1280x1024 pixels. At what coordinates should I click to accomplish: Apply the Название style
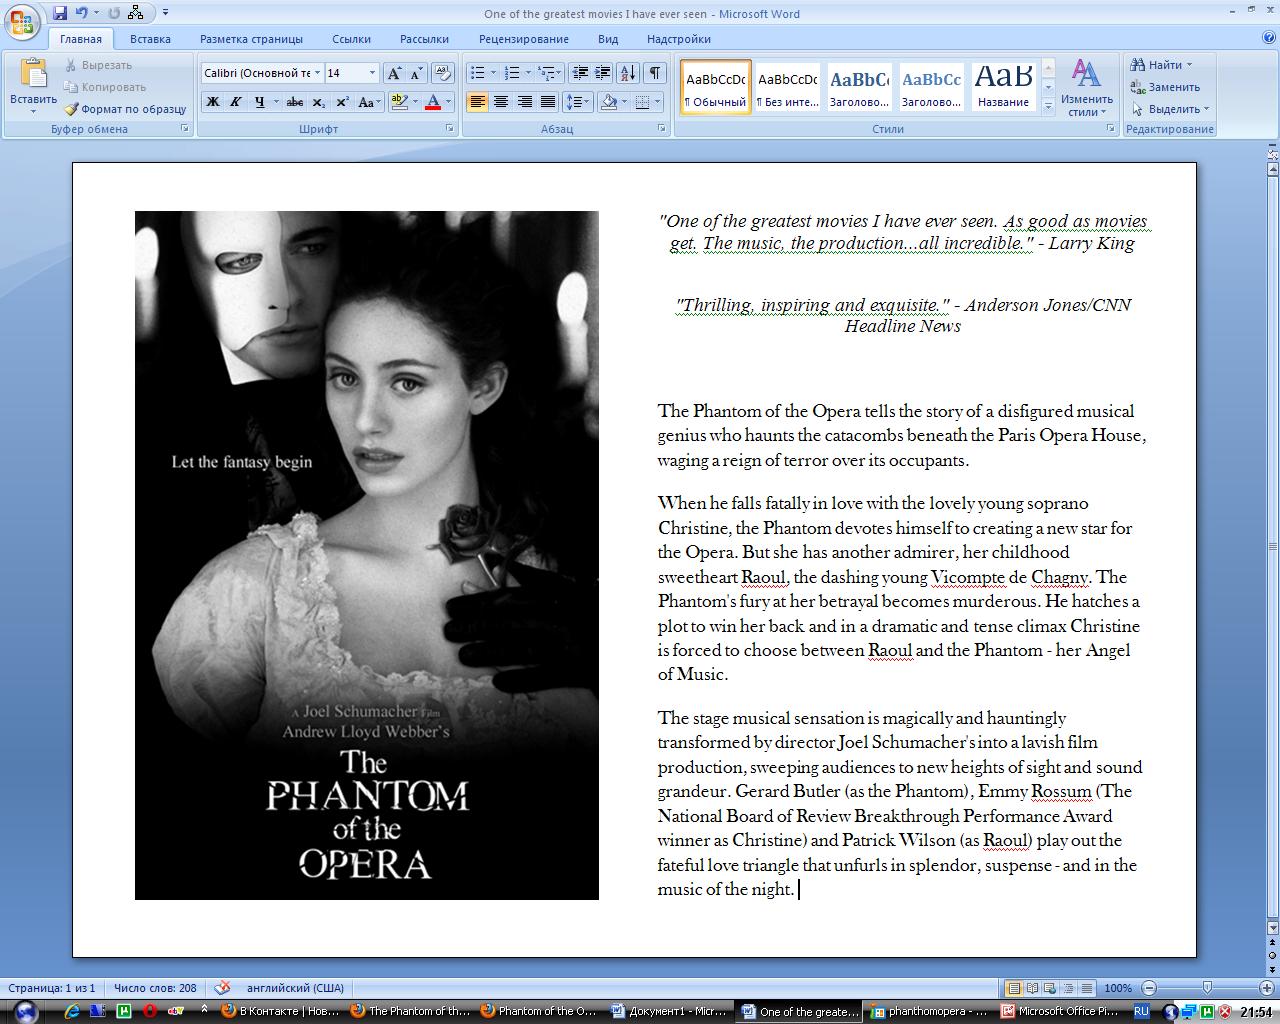click(1003, 87)
